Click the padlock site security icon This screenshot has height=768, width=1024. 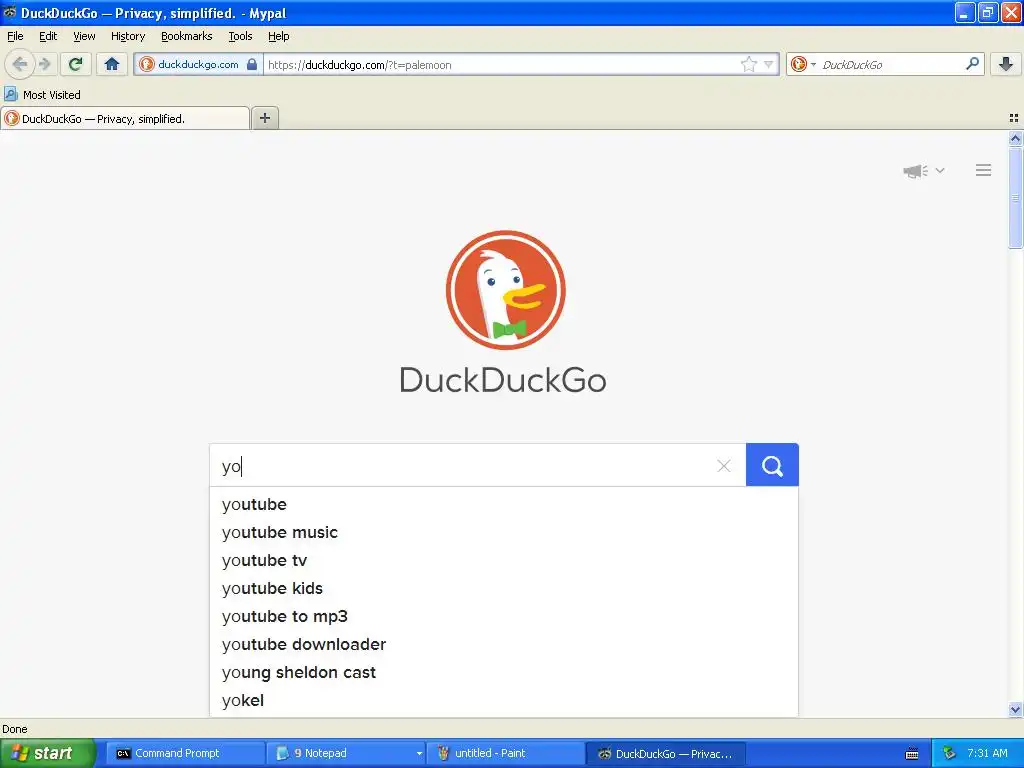tap(252, 64)
